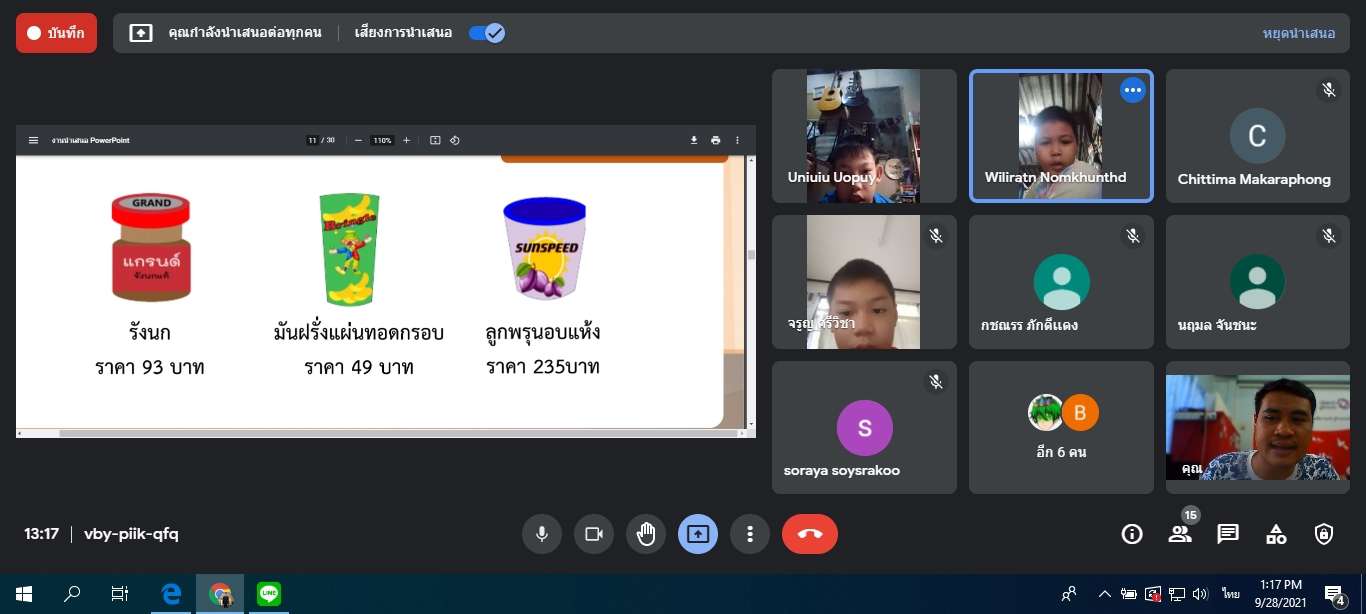Open the meeting details info icon
The height and width of the screenshot is (614, 1366).
pos(1132,534)
